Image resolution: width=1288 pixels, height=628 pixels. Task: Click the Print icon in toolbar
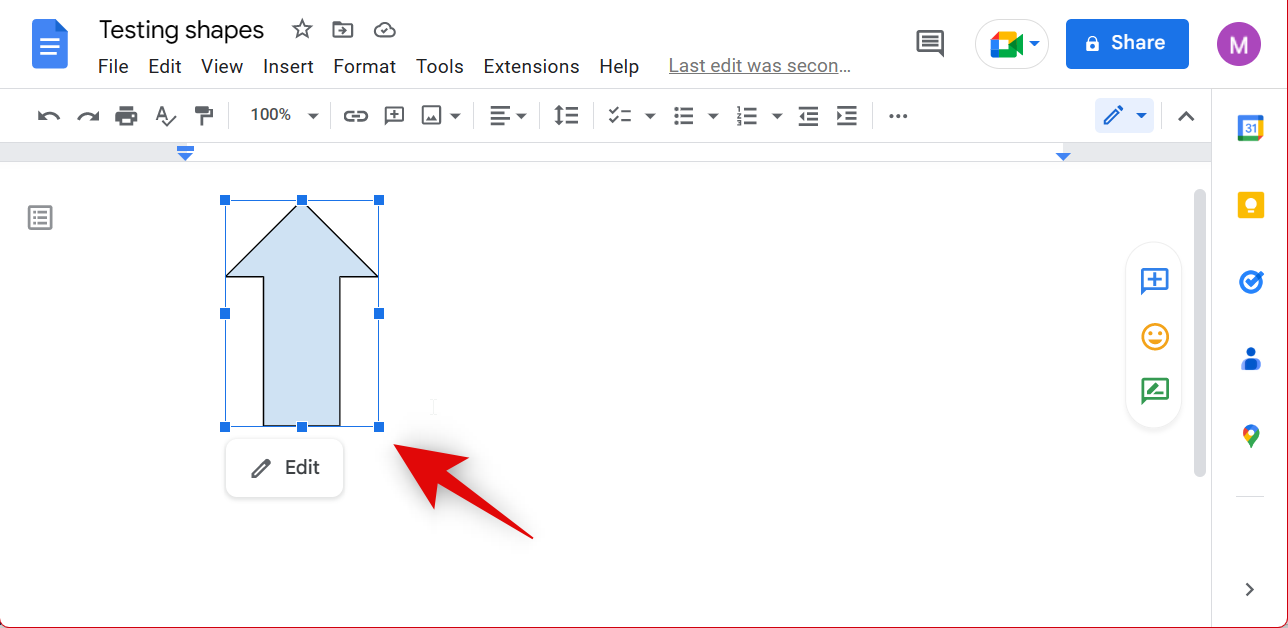[x=126, y=116]
